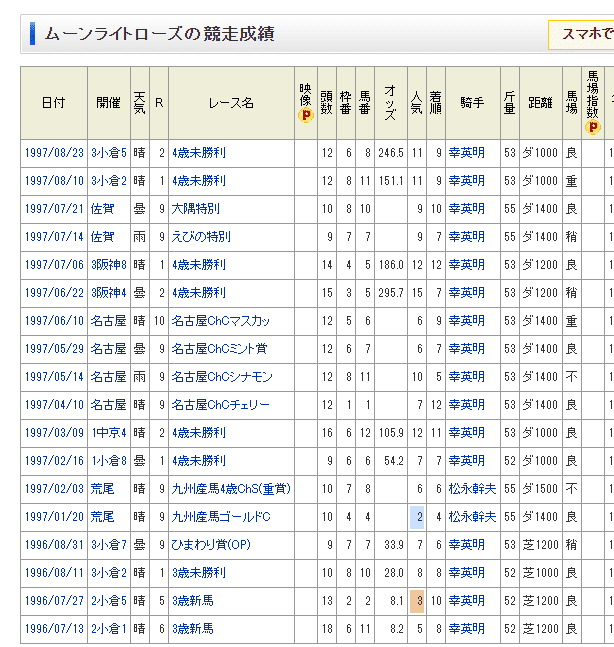Viewport: 614px width, 647px height.
Task: Select the 3歳未勝利 race on 1996/08/11
Action: [x=198, y=573]
